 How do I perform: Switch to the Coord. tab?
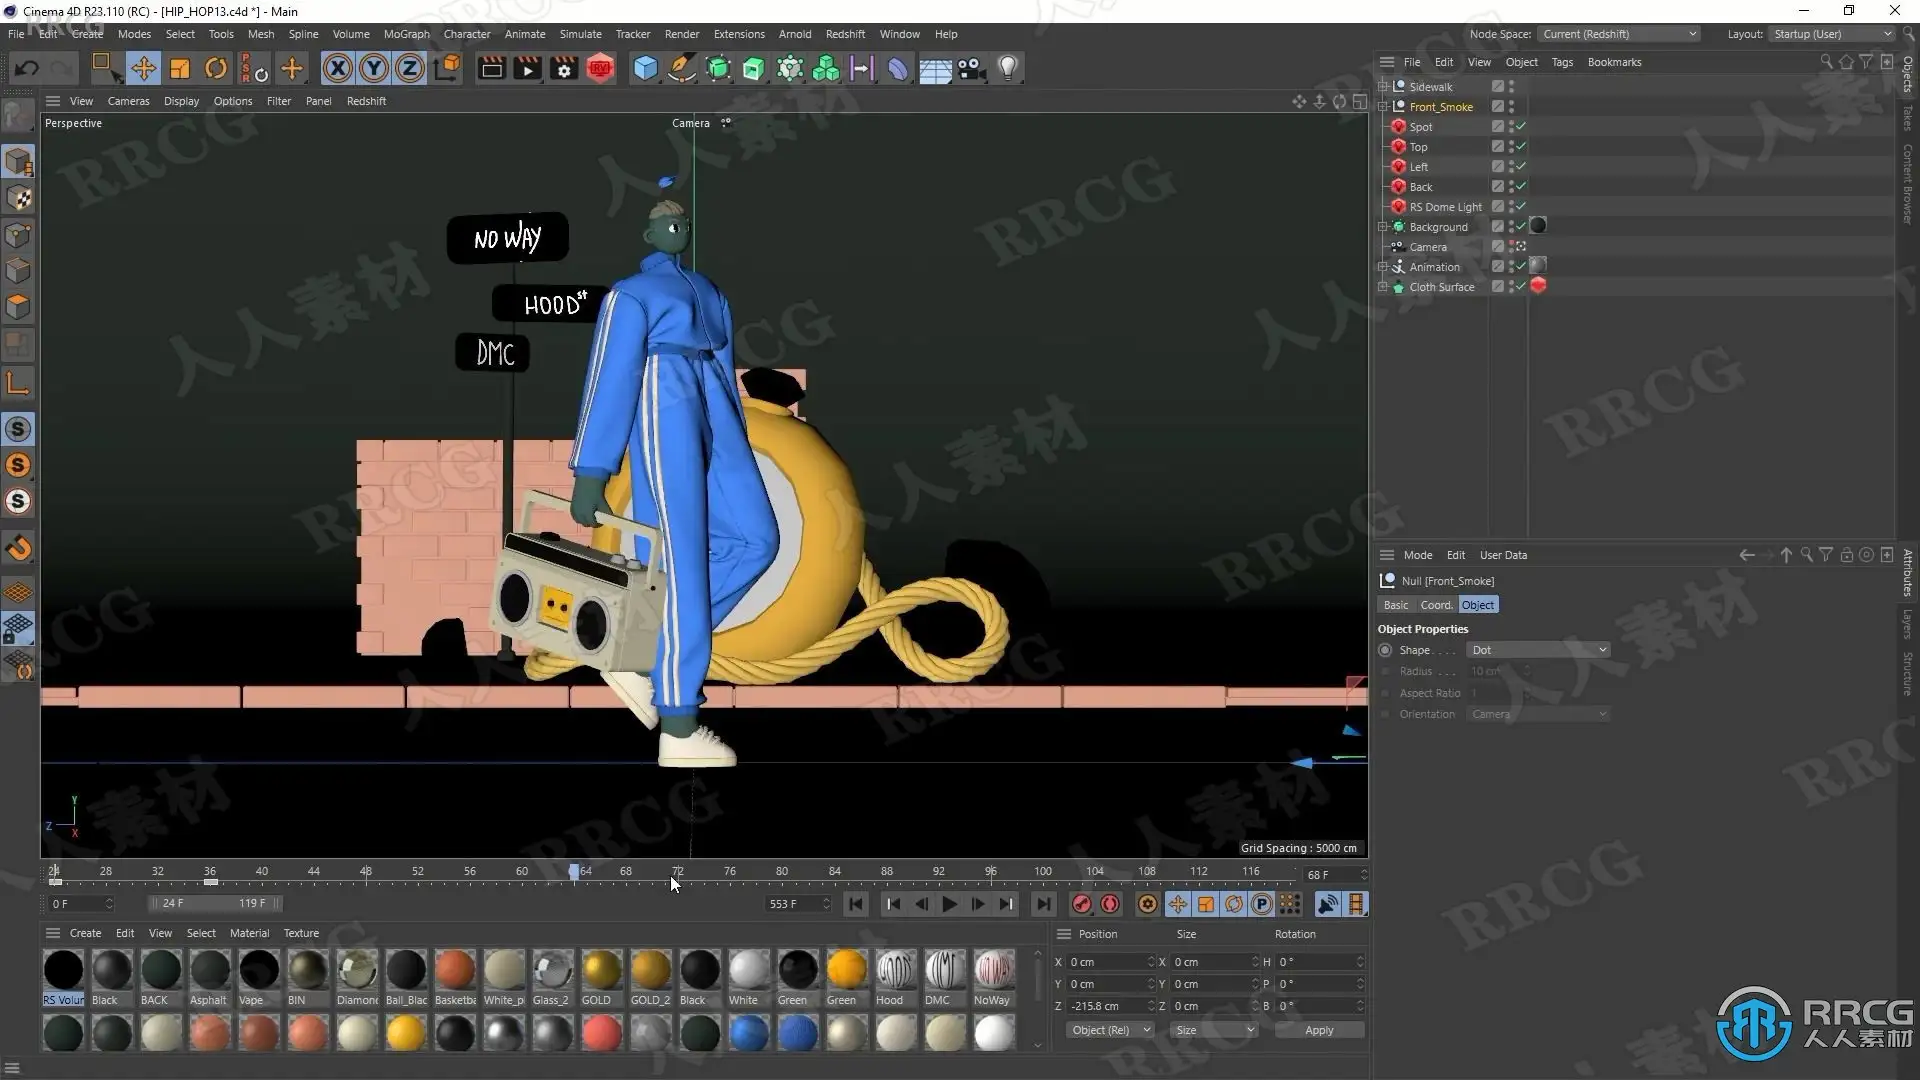click(x=1436, y=605)
